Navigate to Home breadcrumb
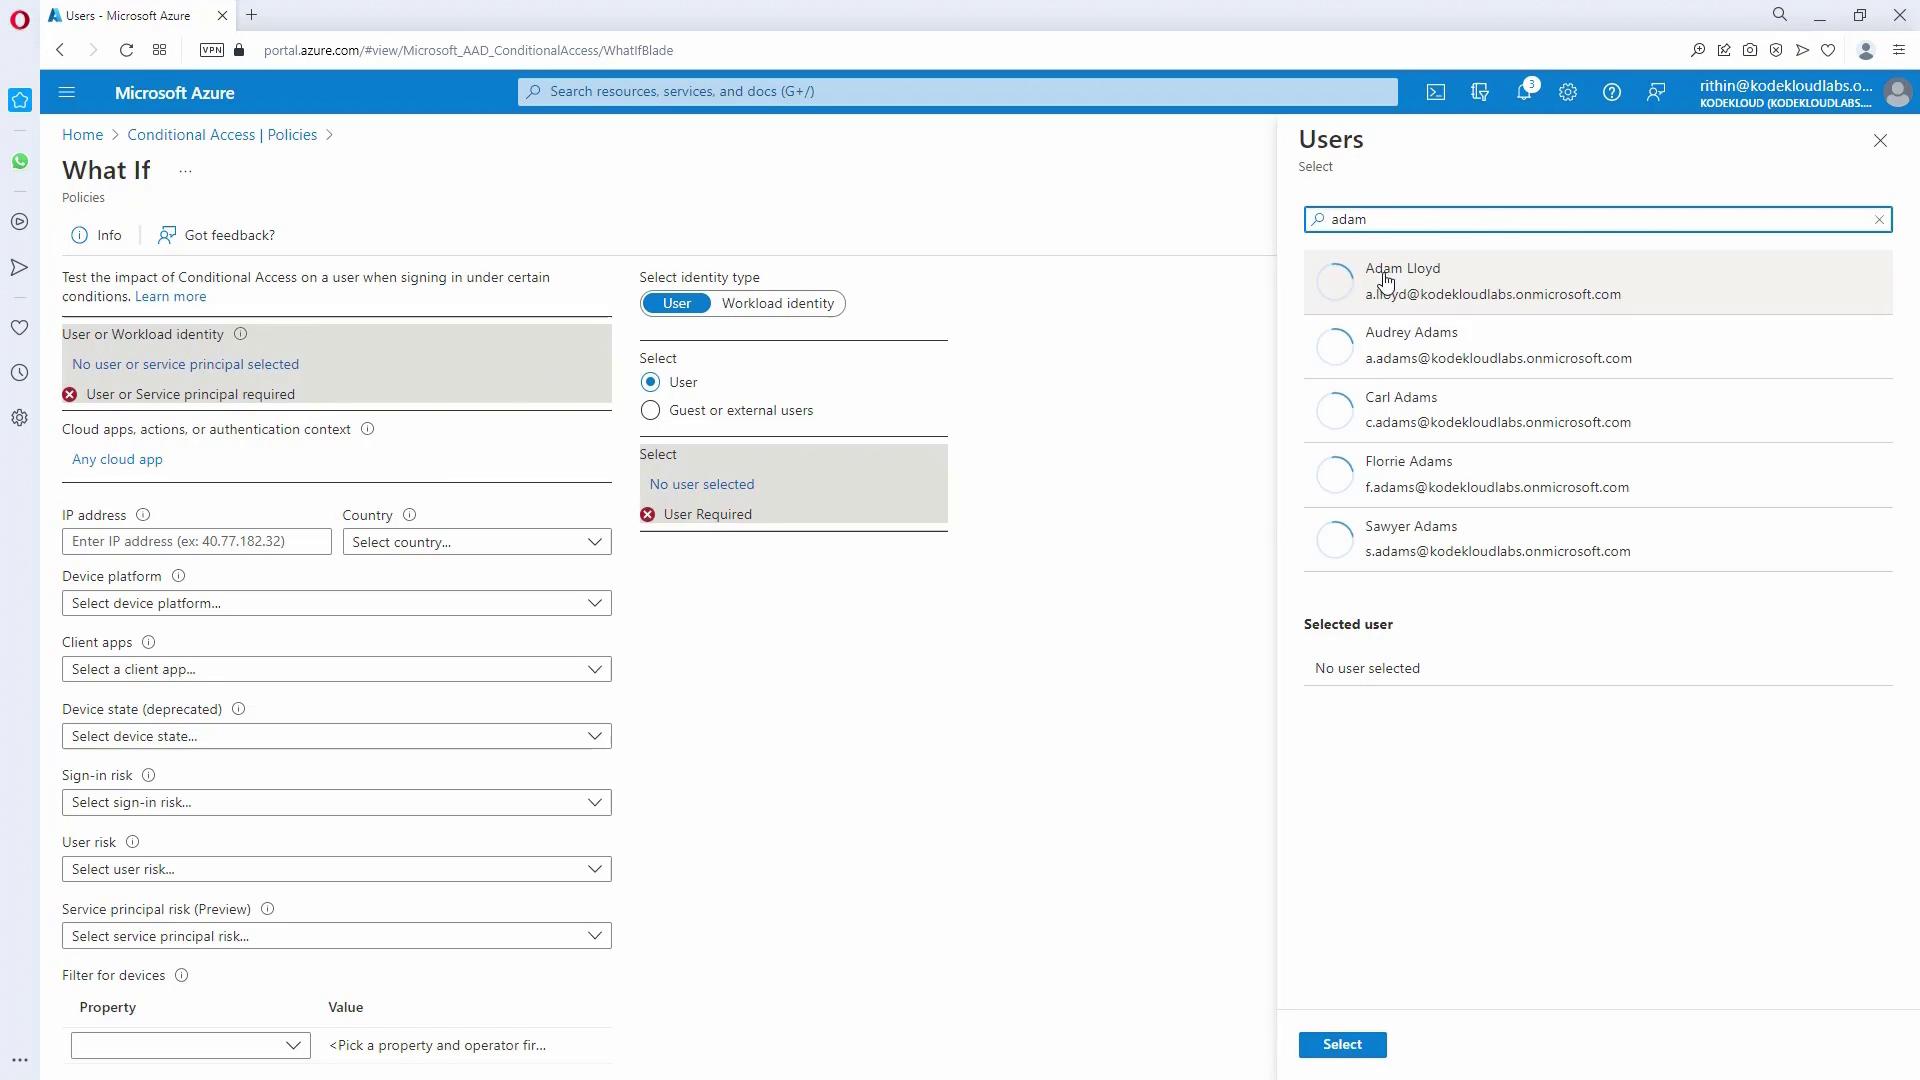The width and height of the screenshot is (1920, 1080). click(x=82, y=135)
